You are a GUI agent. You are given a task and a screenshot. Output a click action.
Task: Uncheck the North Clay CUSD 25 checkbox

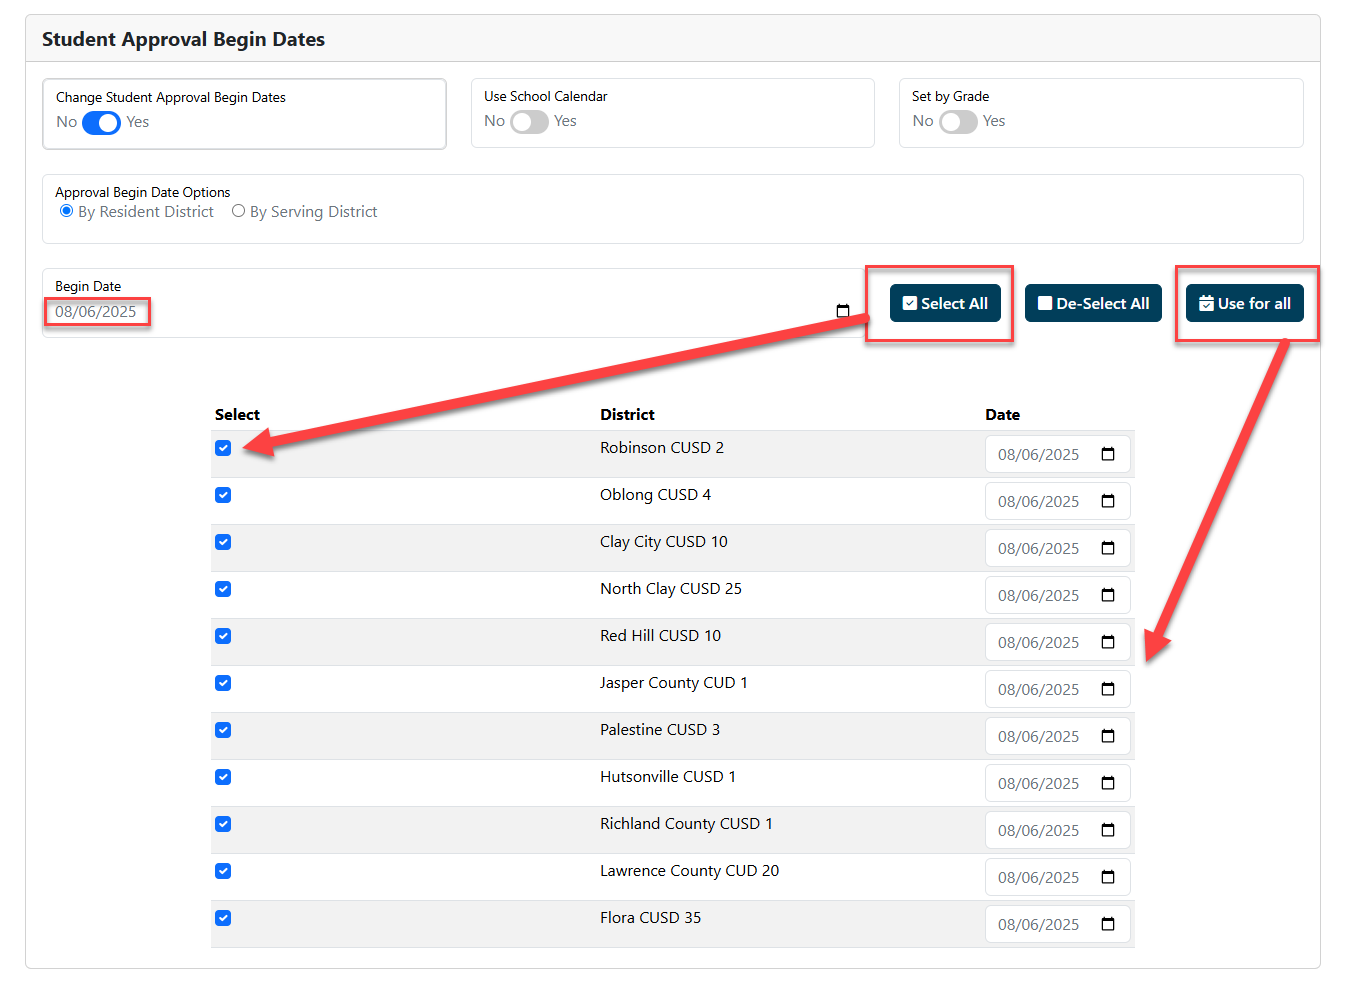pos(223,589)
